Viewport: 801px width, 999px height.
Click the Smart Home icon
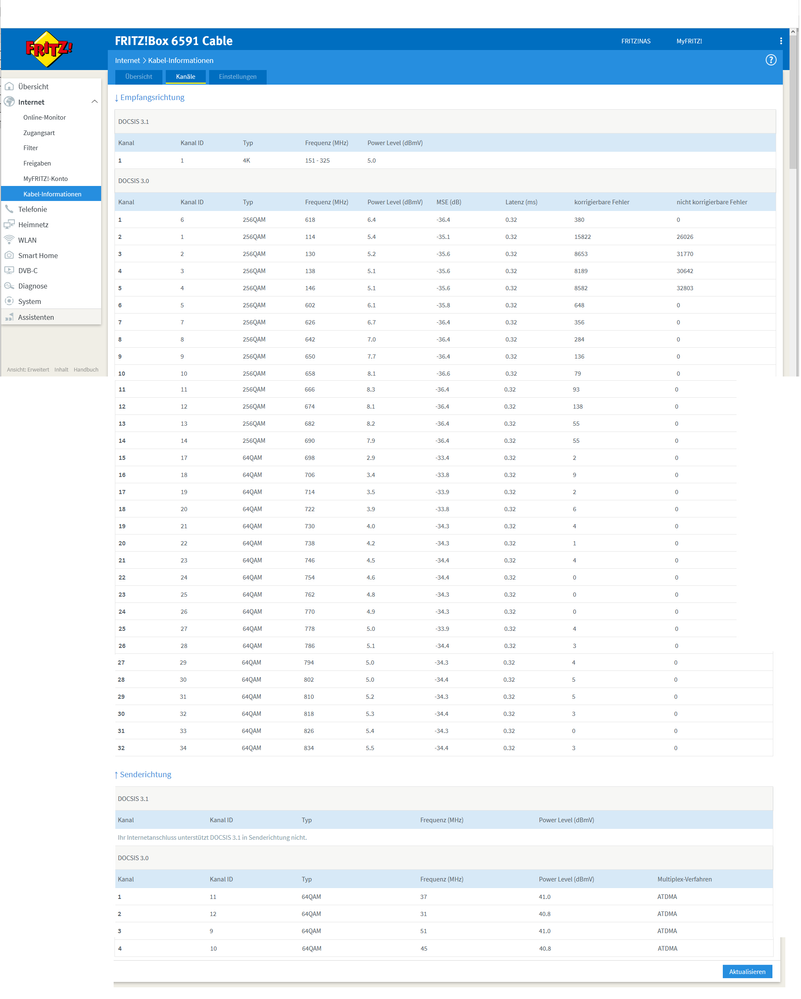[10, 255]
